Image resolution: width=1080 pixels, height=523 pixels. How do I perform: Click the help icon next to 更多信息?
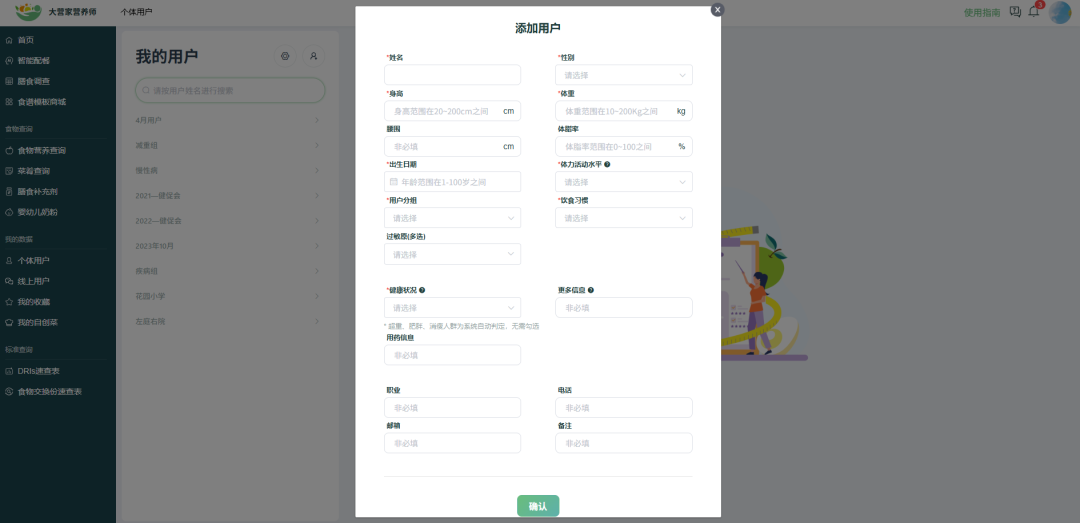(591, 290)
